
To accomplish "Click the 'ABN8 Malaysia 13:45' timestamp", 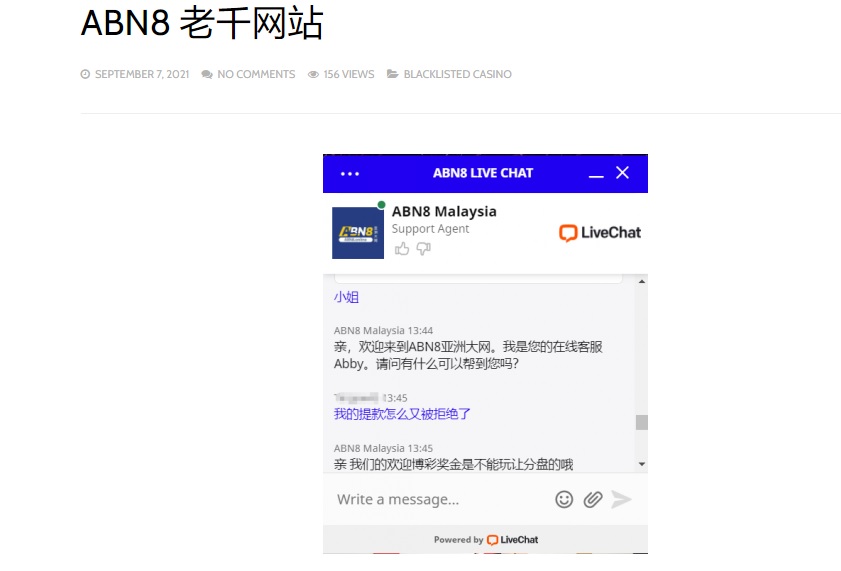I will coord(383,448).
